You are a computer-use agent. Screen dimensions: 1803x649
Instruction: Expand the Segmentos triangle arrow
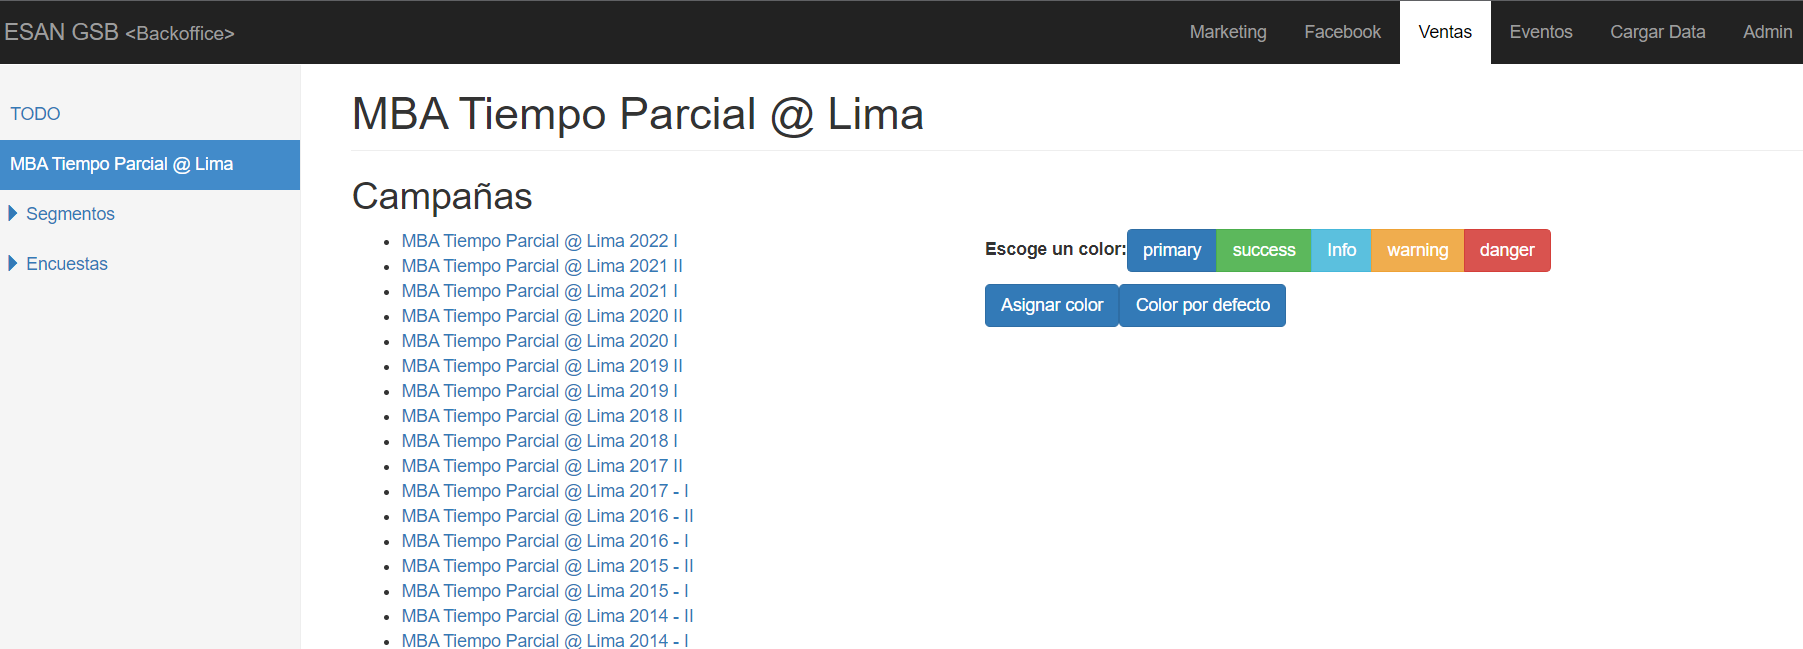pyautogui.click(x=13, y=213)
